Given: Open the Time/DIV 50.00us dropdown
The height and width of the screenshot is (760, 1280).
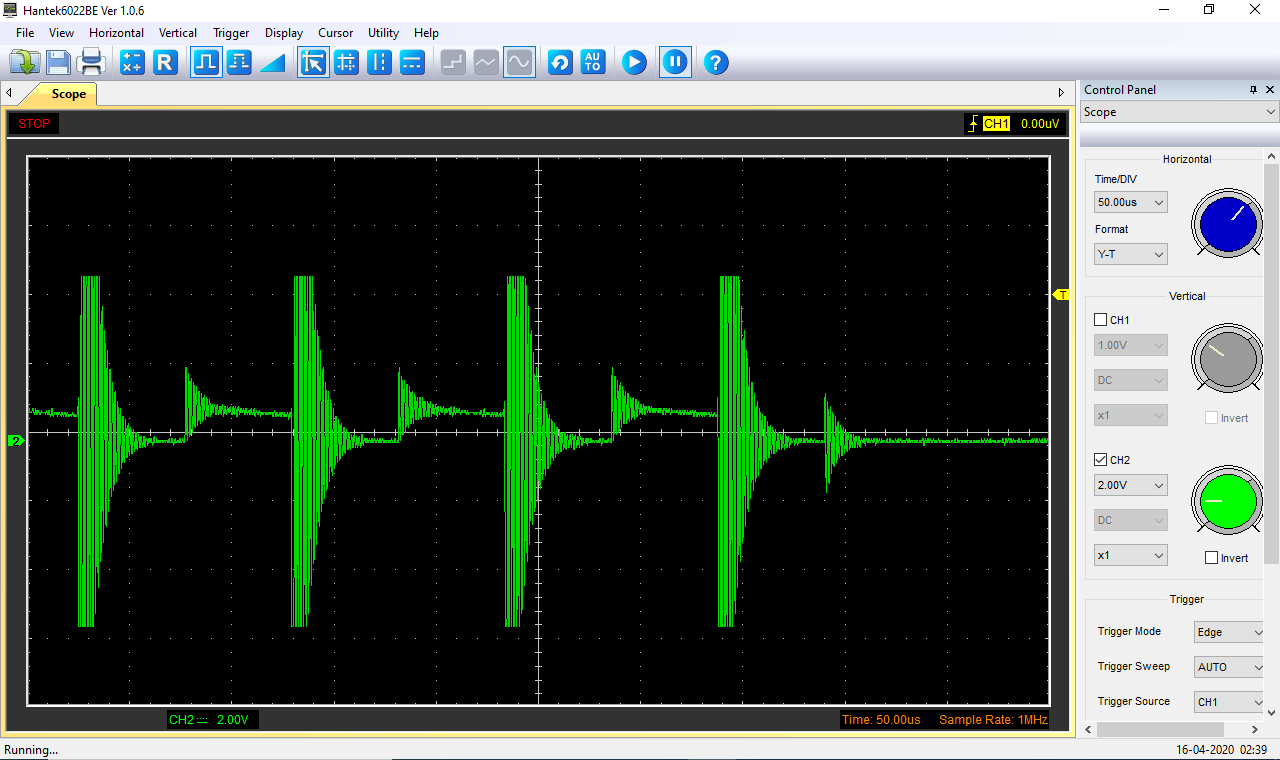Looking at the screenshot, I should pyautogui.click(x=1130, y=202).
